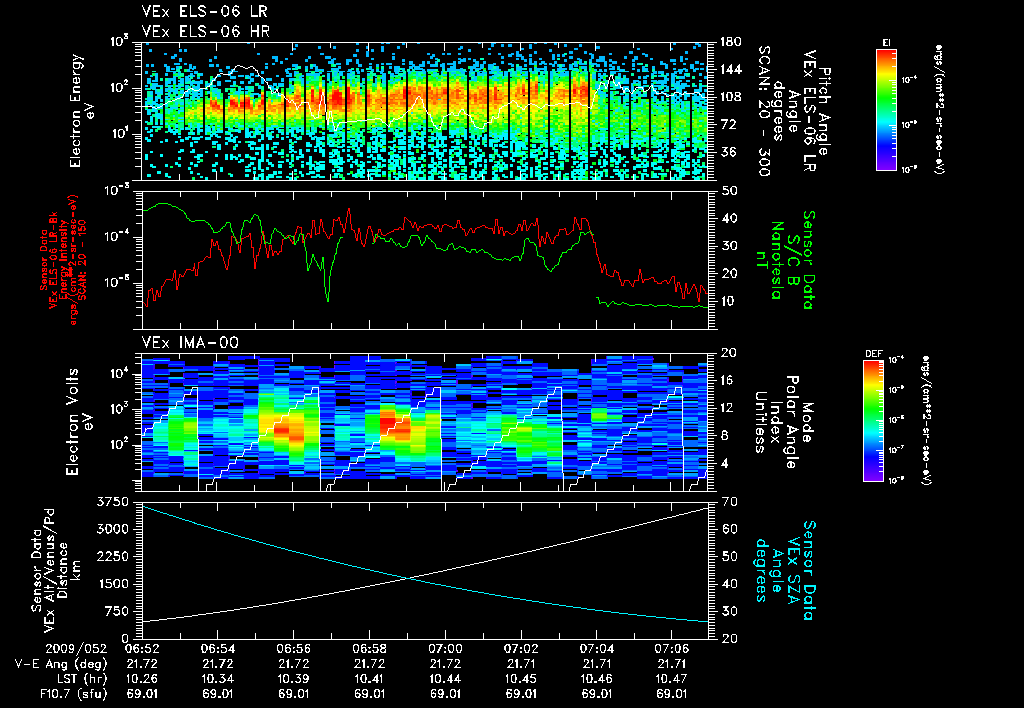Click the EI color scale bar
1024x708 pixels.
coord(886,109)
